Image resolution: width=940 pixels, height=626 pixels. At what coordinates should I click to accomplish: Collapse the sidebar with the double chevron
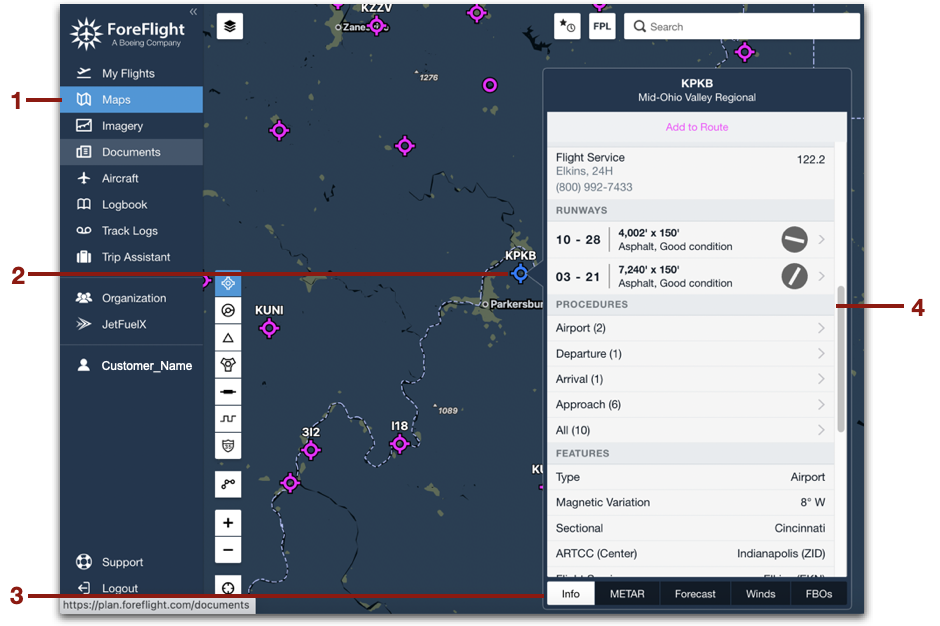(193, 11)
